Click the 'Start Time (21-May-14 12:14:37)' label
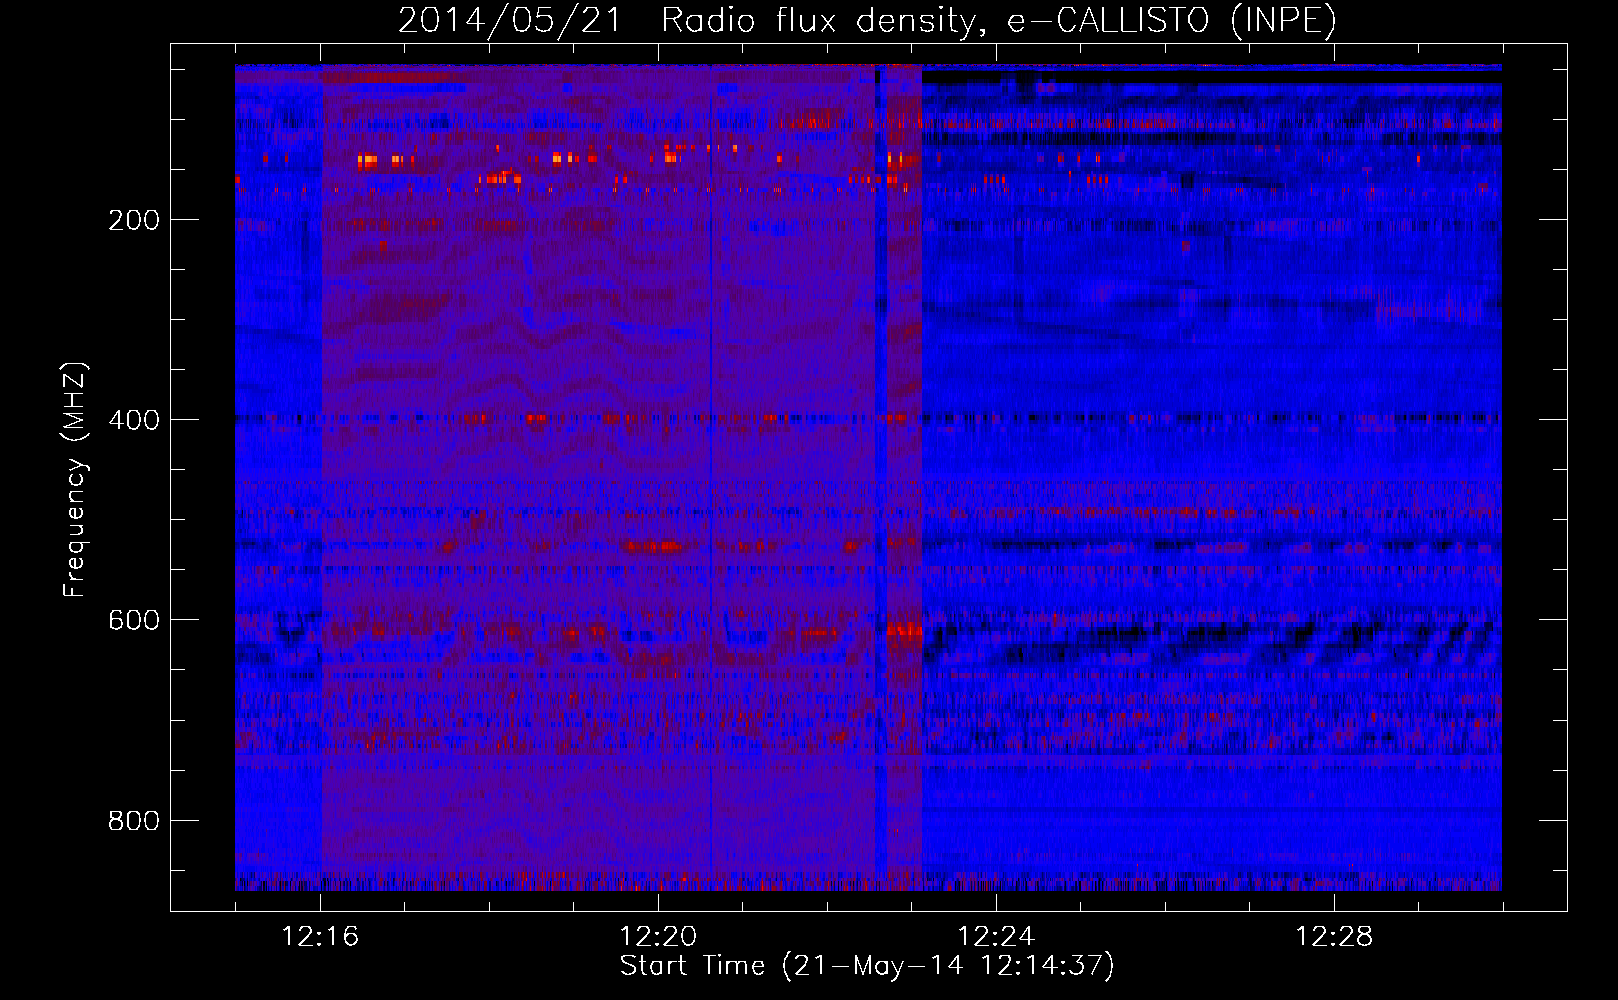Image resolution: width=1618 pixels, height=1000 pixels. [867, 966]
